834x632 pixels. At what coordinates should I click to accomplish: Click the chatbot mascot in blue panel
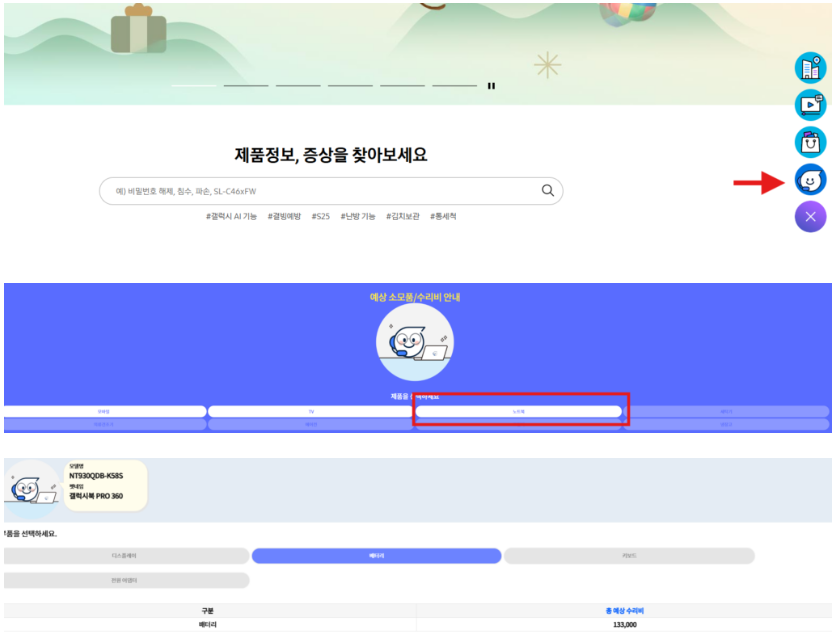click(415, 343)
